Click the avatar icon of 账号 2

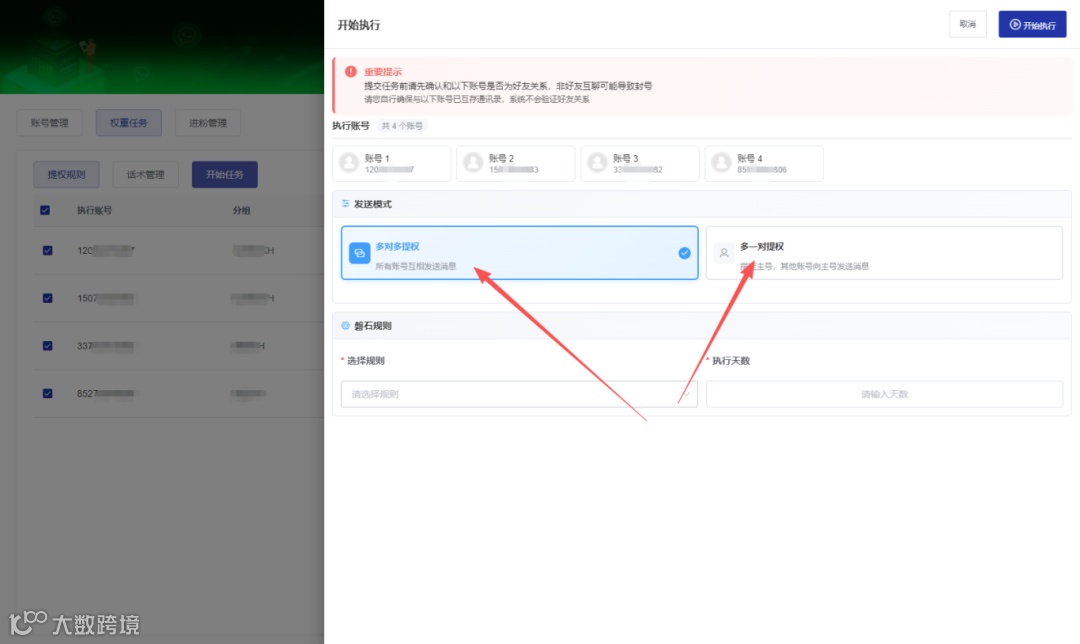tap(473, 163)
